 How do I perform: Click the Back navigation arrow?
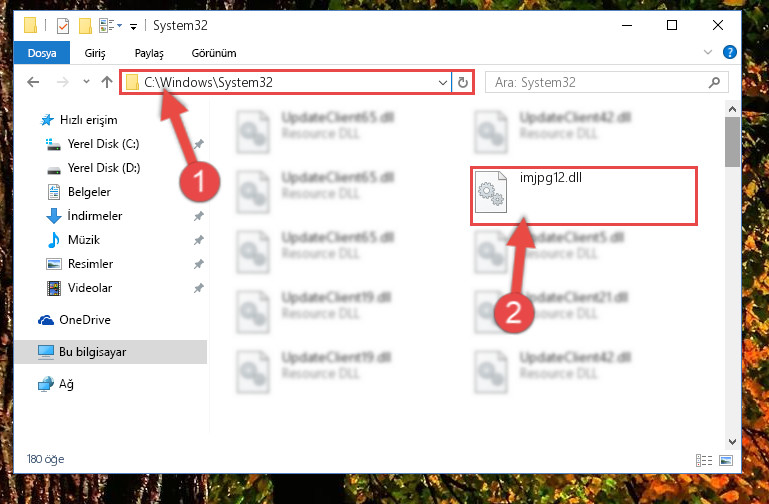coord(33,82)
